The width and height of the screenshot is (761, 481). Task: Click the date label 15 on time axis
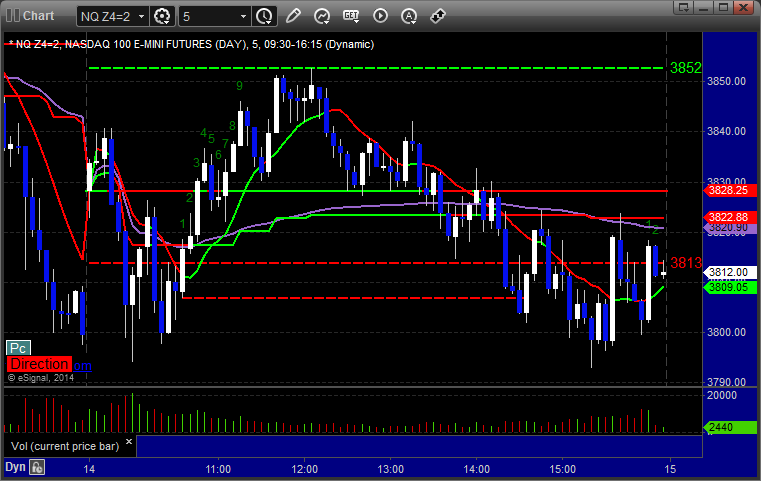670,469
